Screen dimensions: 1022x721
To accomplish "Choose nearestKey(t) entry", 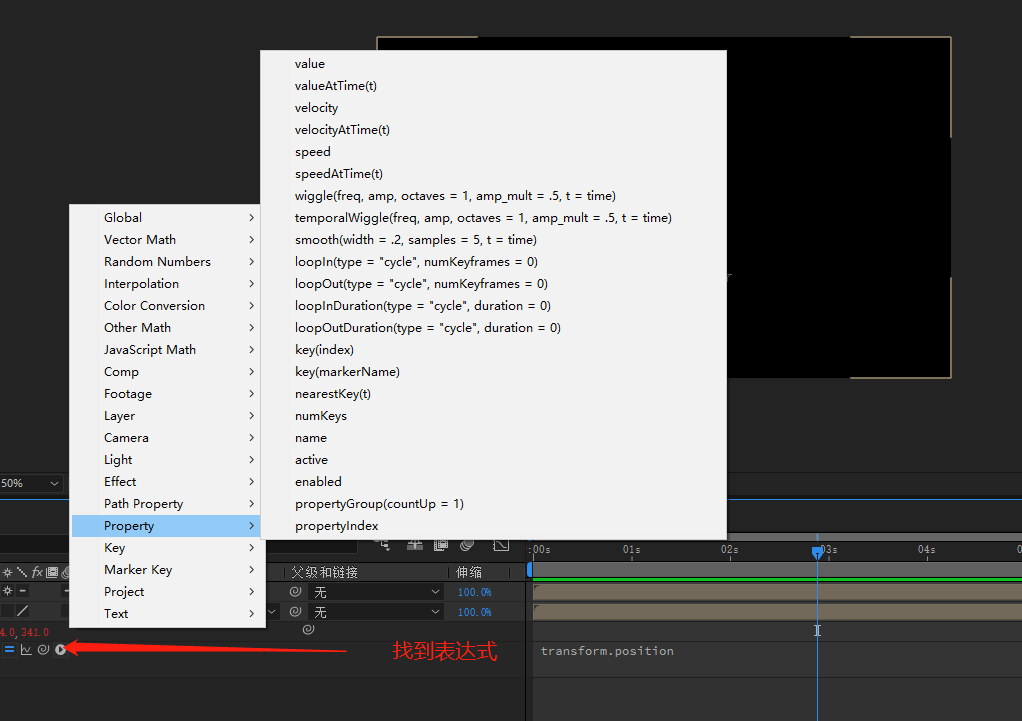I will pos(493,394).
